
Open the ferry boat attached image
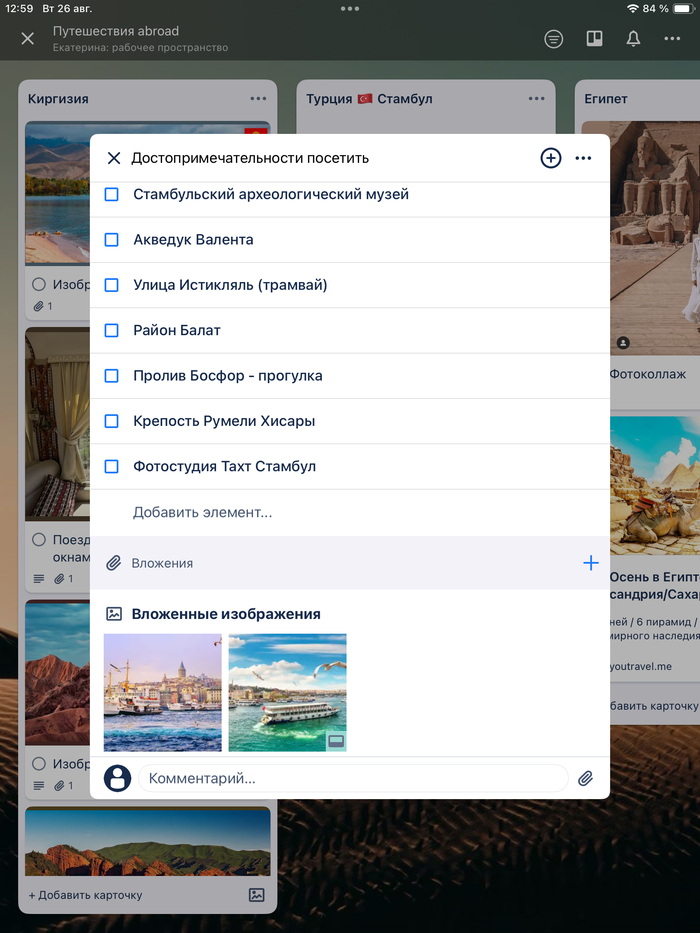pyautogui.click(x=288, y=692)
